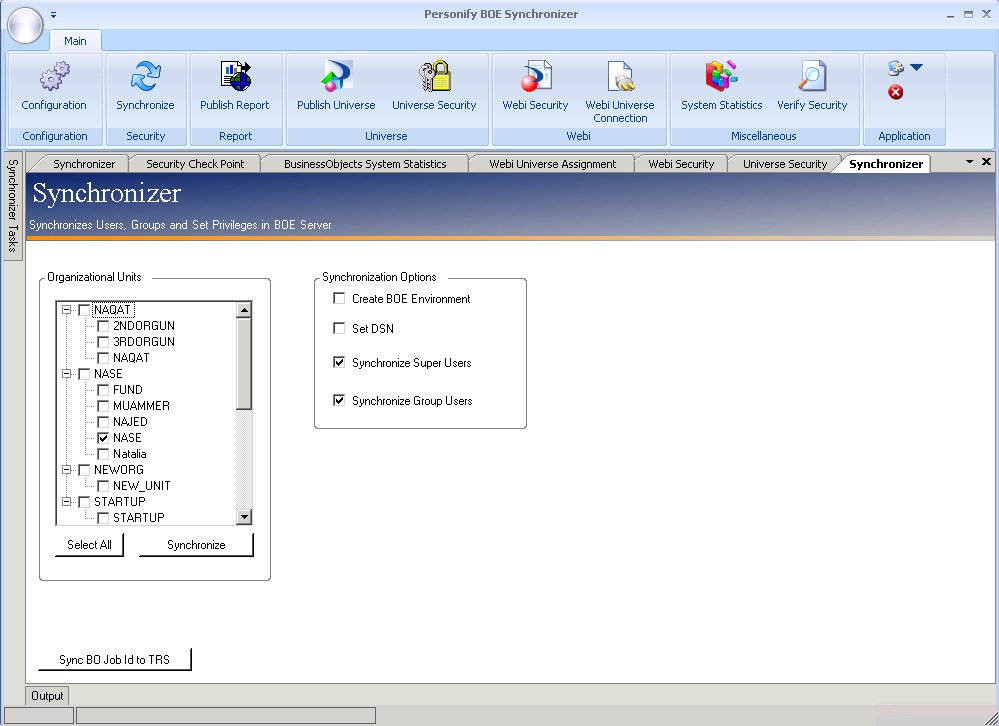Open Universe Security in the ribbon
Viewport: 999px width, 726px height.
434,78
